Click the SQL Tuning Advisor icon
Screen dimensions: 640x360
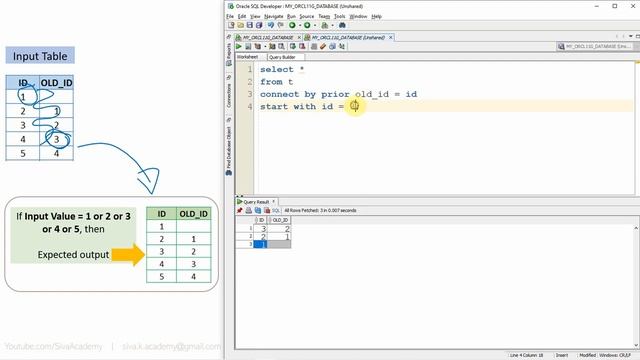(281, 47)
